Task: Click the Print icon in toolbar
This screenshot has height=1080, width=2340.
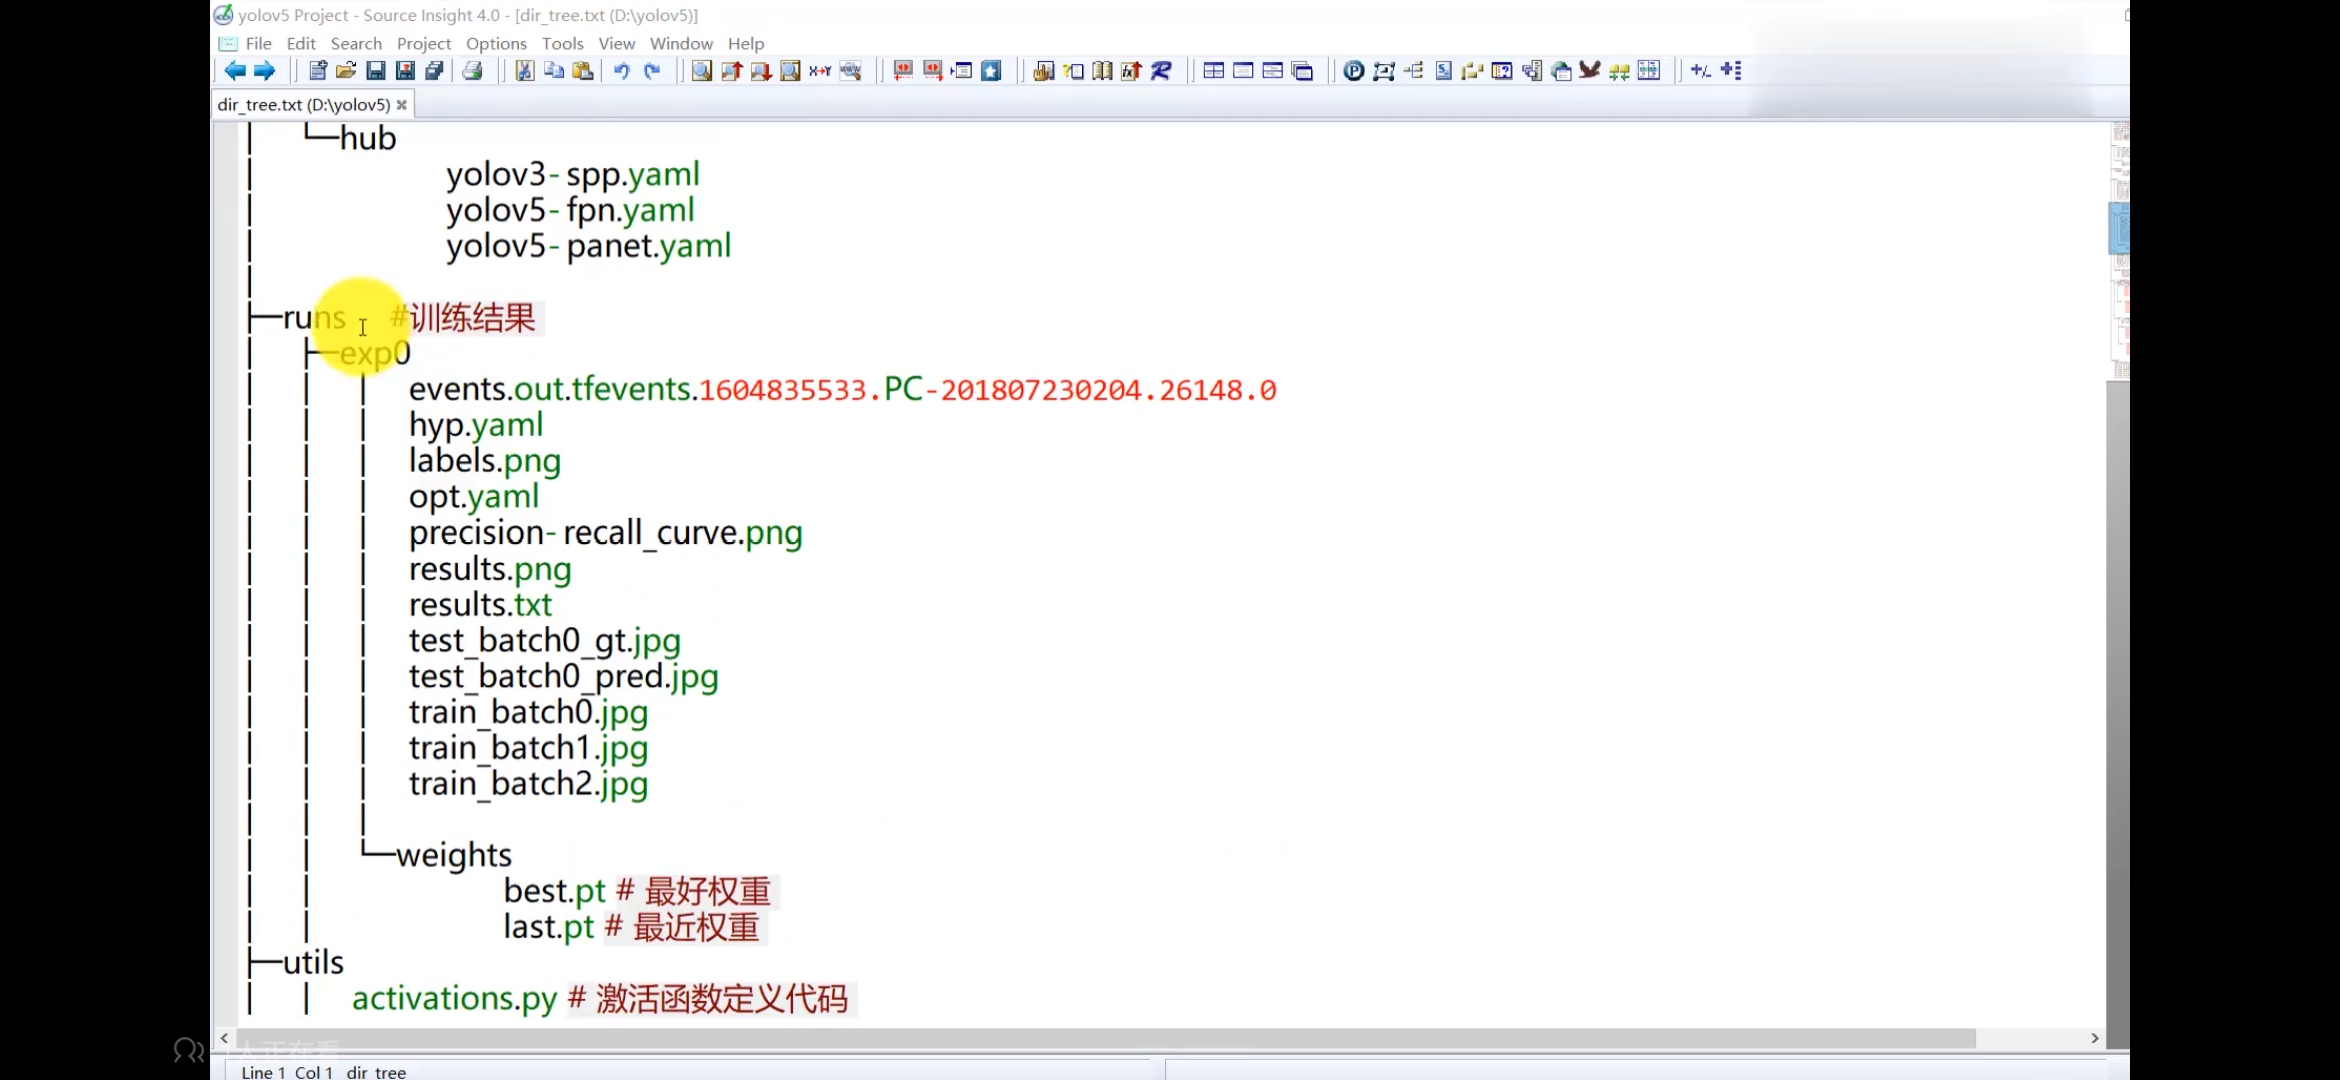Action: pos(473,71)
